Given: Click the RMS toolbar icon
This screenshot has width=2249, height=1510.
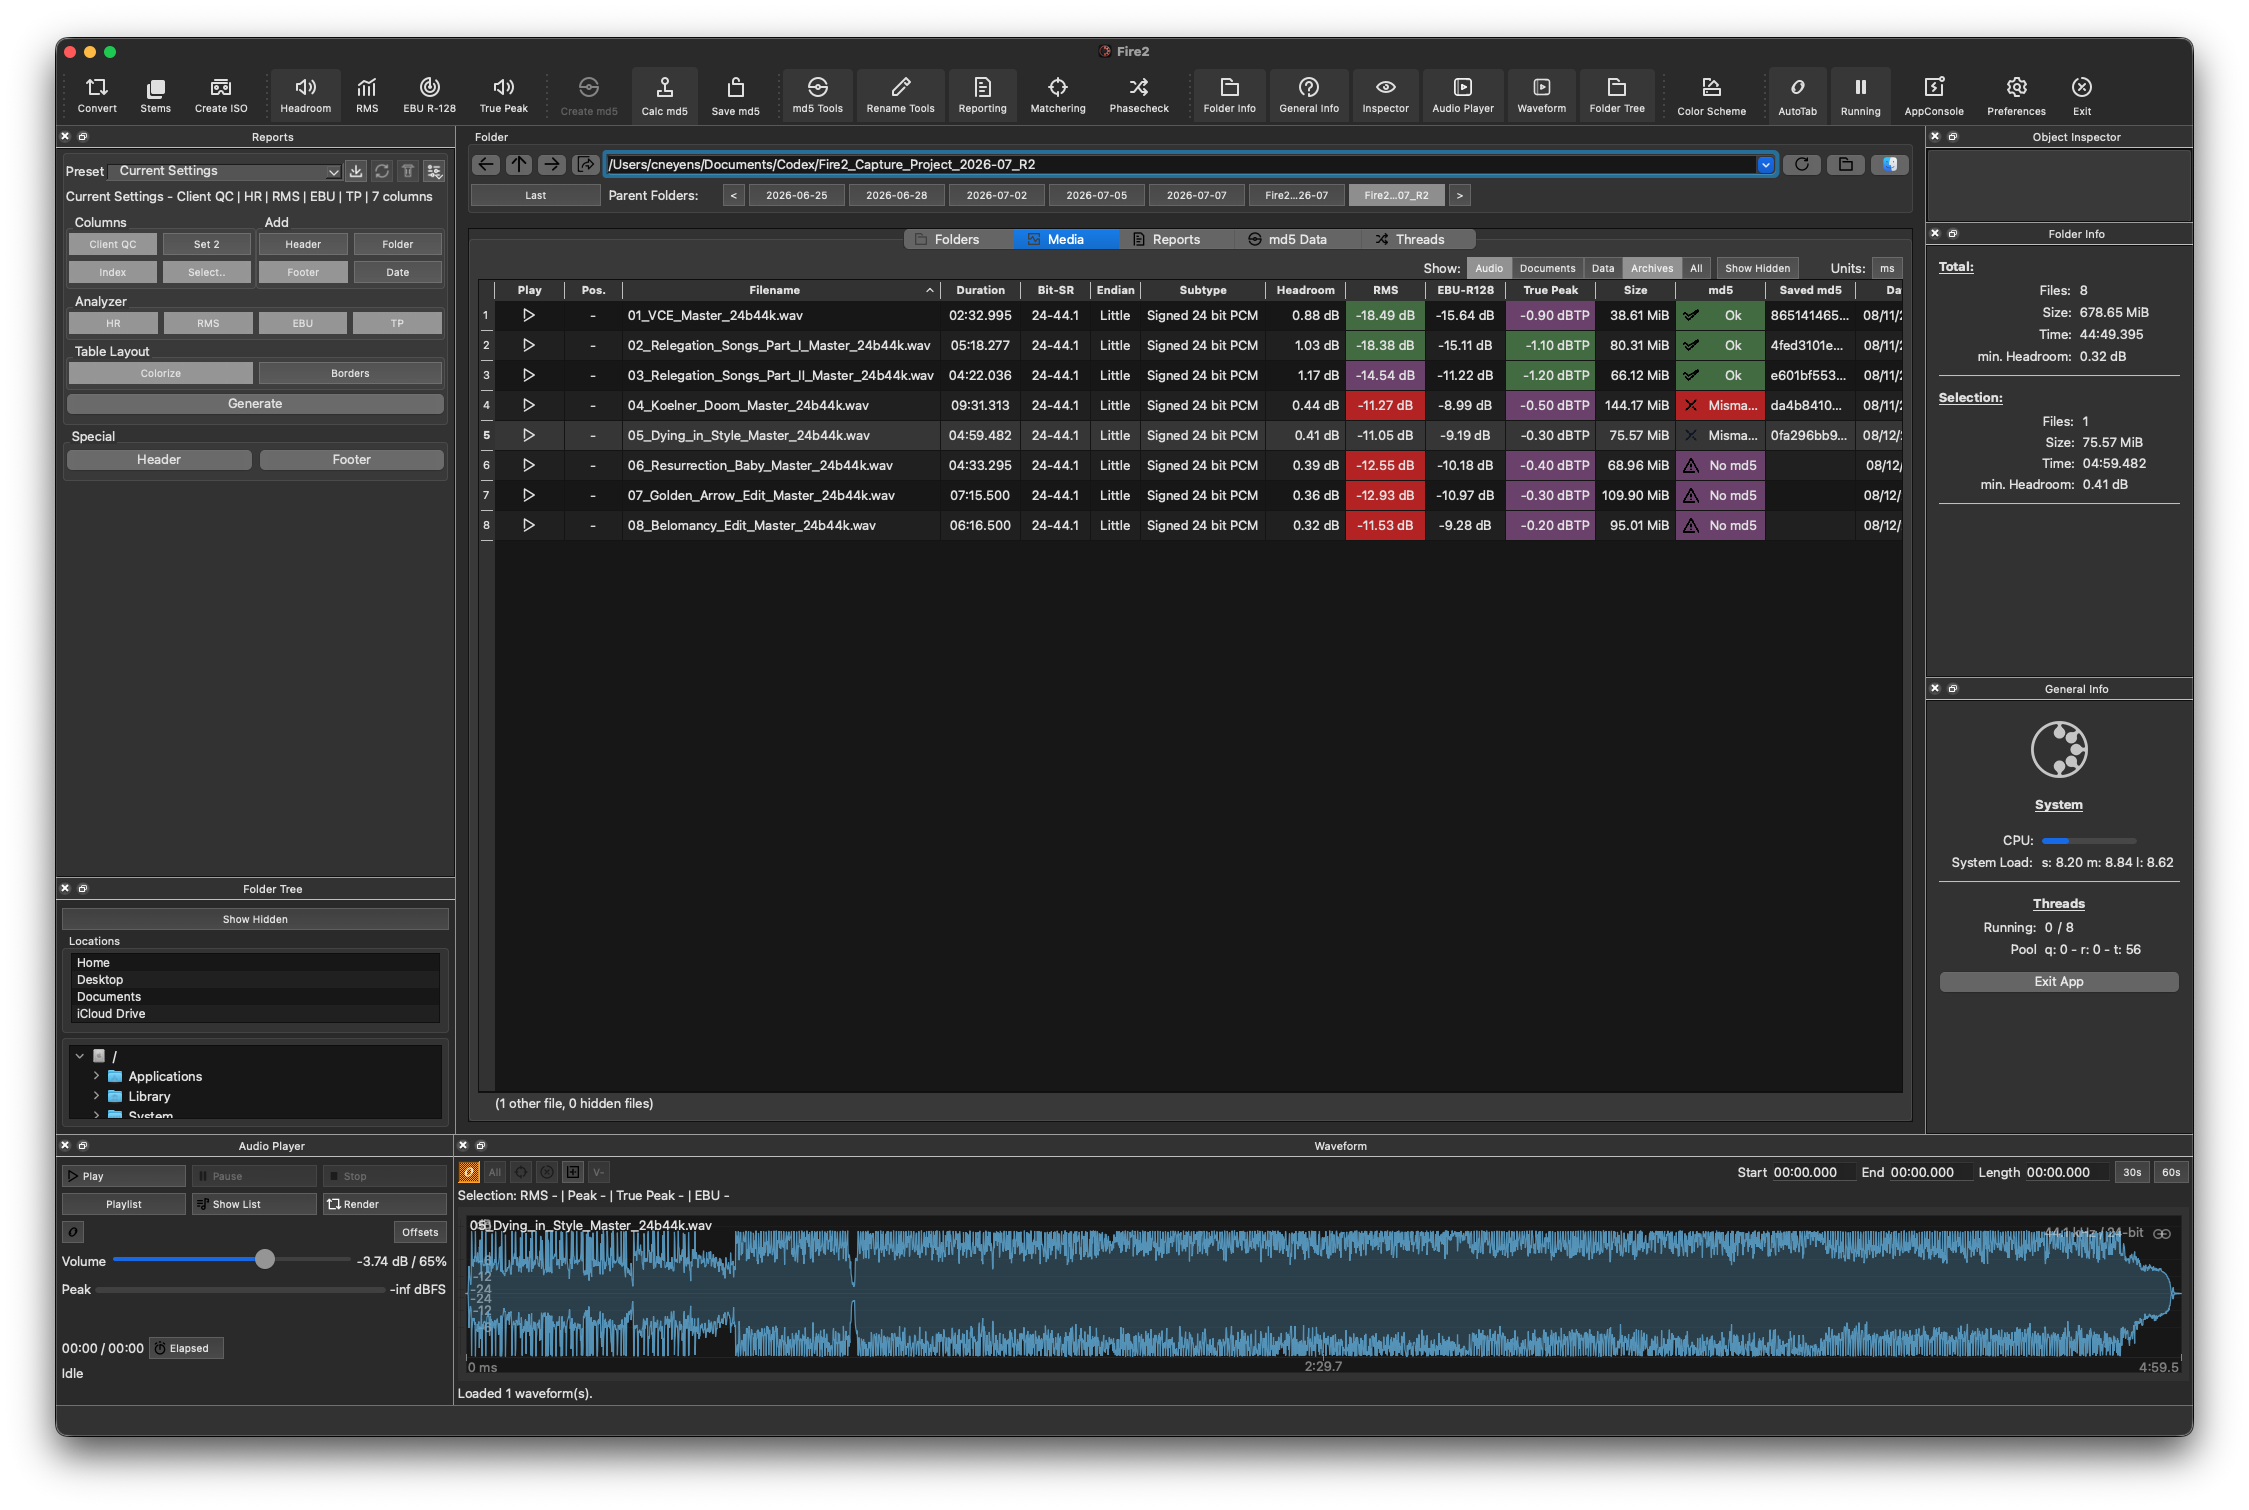Looking at the screenshot, I should [367, 95].
